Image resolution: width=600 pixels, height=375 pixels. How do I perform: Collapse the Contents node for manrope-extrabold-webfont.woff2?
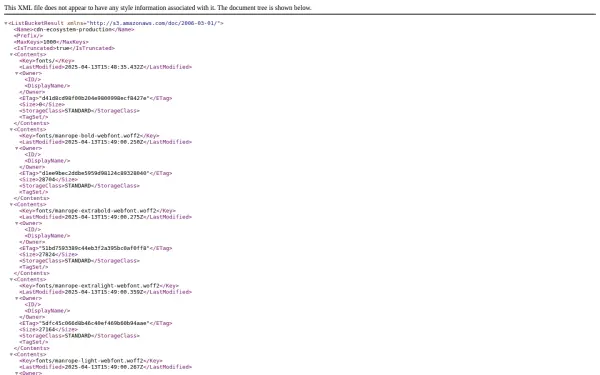(11, 205)
